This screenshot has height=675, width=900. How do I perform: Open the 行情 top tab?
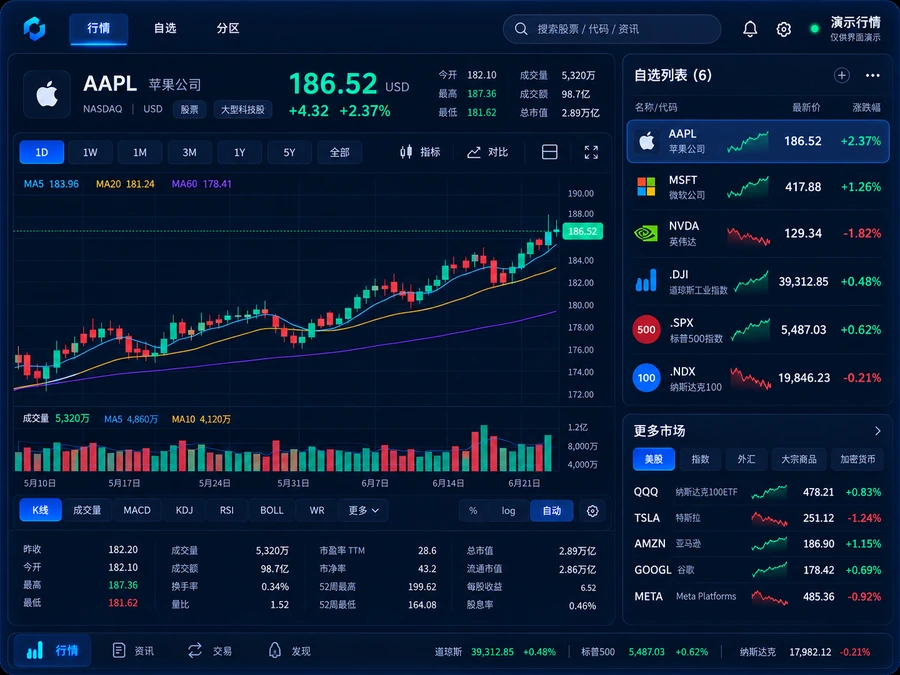(x=99, y=29)
